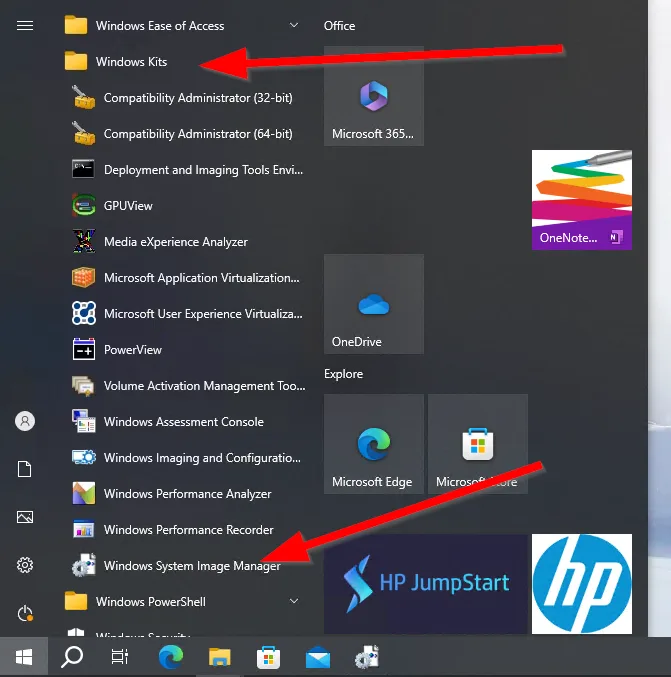Open Pictures icon in Start sidebar
Image resolution: width=671 pixels, height=677 pixels.
(x=25, y=517)
